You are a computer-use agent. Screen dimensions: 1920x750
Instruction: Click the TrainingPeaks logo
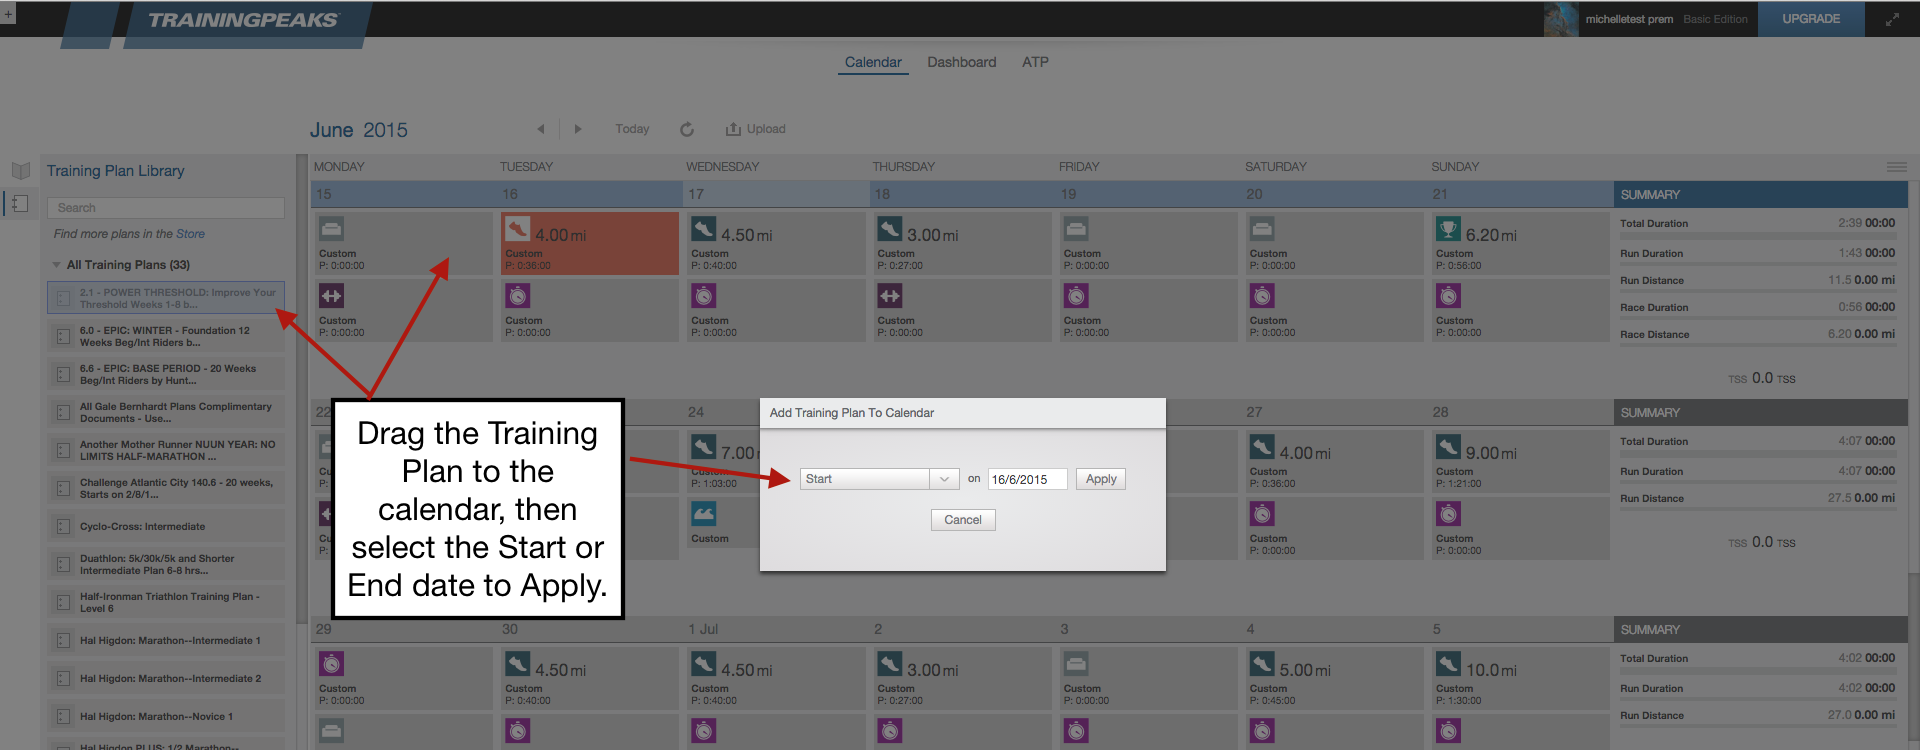(x=243, y=20)
